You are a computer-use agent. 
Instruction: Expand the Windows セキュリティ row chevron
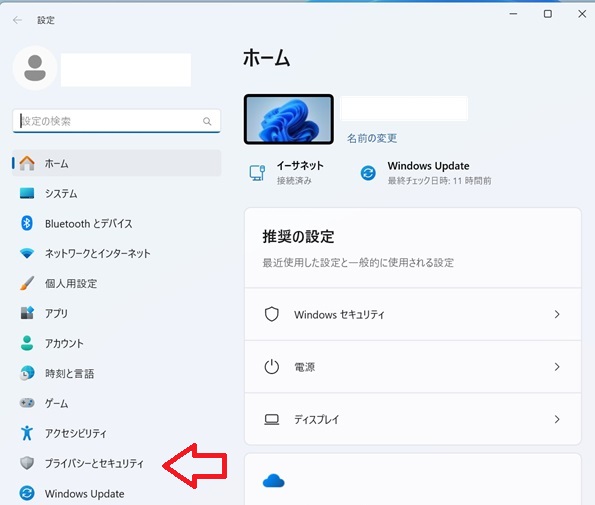pyautogui.click(x=557, y=314)
